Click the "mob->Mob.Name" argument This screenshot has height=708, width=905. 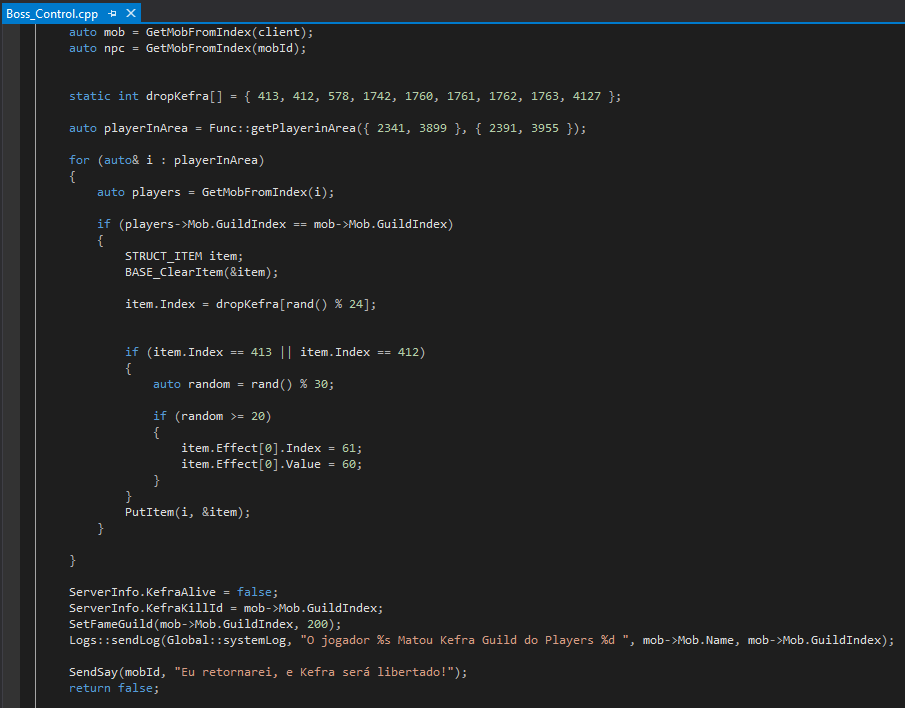coord(688,640)
